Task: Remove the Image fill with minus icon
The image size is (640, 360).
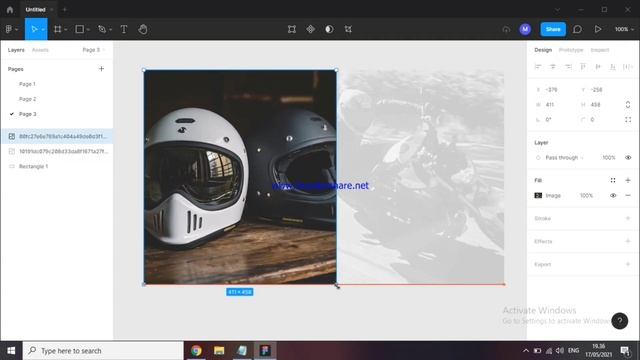Action: click(628, 196)
